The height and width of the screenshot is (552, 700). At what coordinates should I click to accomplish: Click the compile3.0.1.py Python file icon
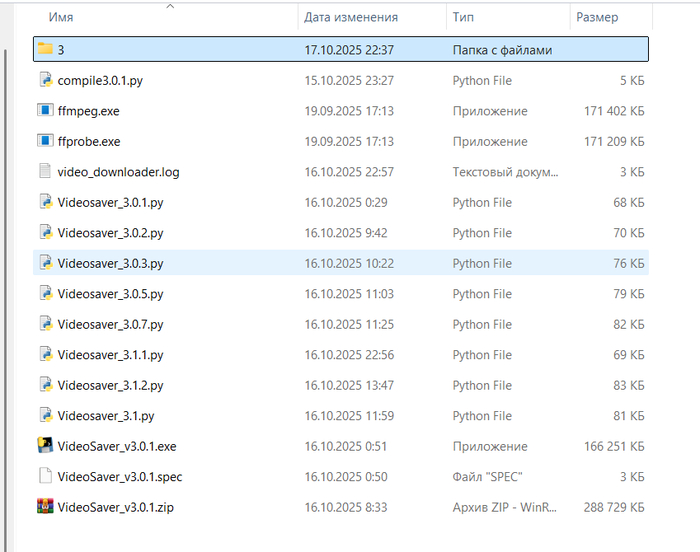pyautogui.click(x=45, y=80)
